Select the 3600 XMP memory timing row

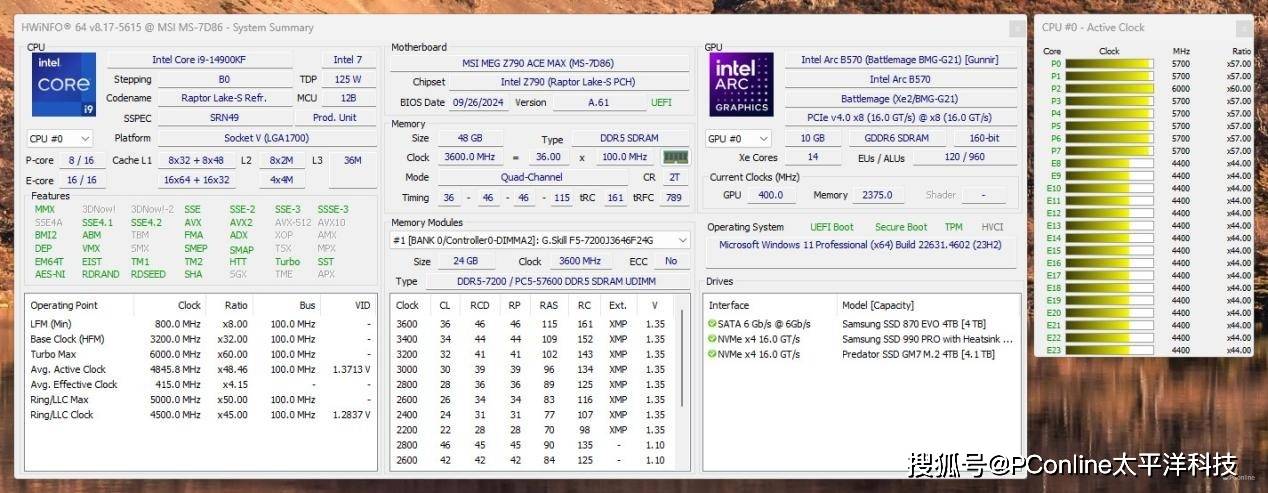tap(530, 324)
